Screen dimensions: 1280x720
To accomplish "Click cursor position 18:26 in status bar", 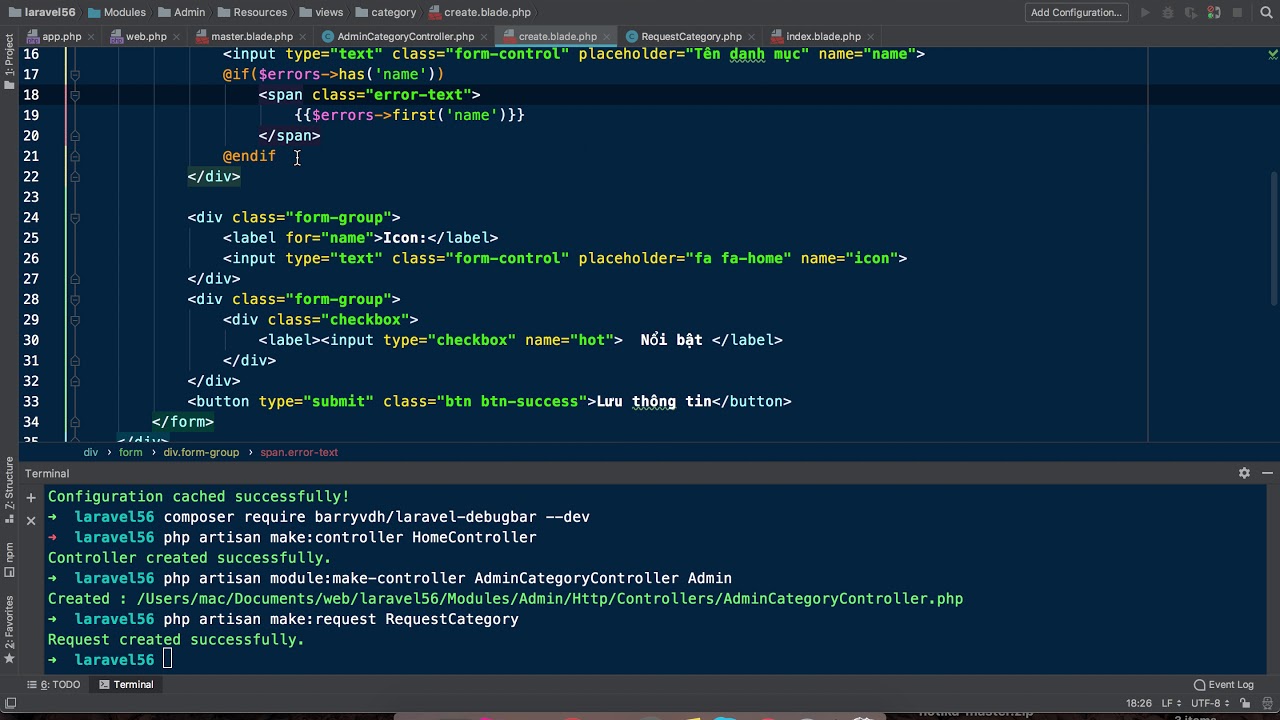I will (1138, 703).
